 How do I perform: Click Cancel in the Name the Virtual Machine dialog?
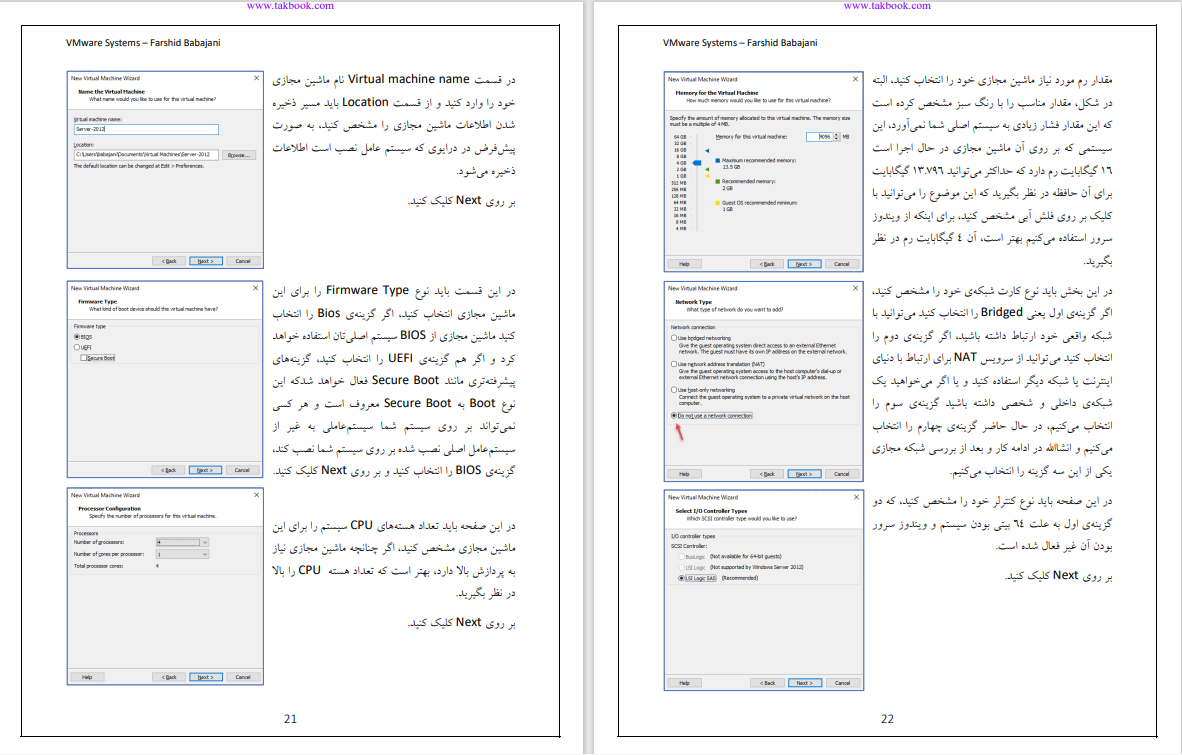(243, 261)
